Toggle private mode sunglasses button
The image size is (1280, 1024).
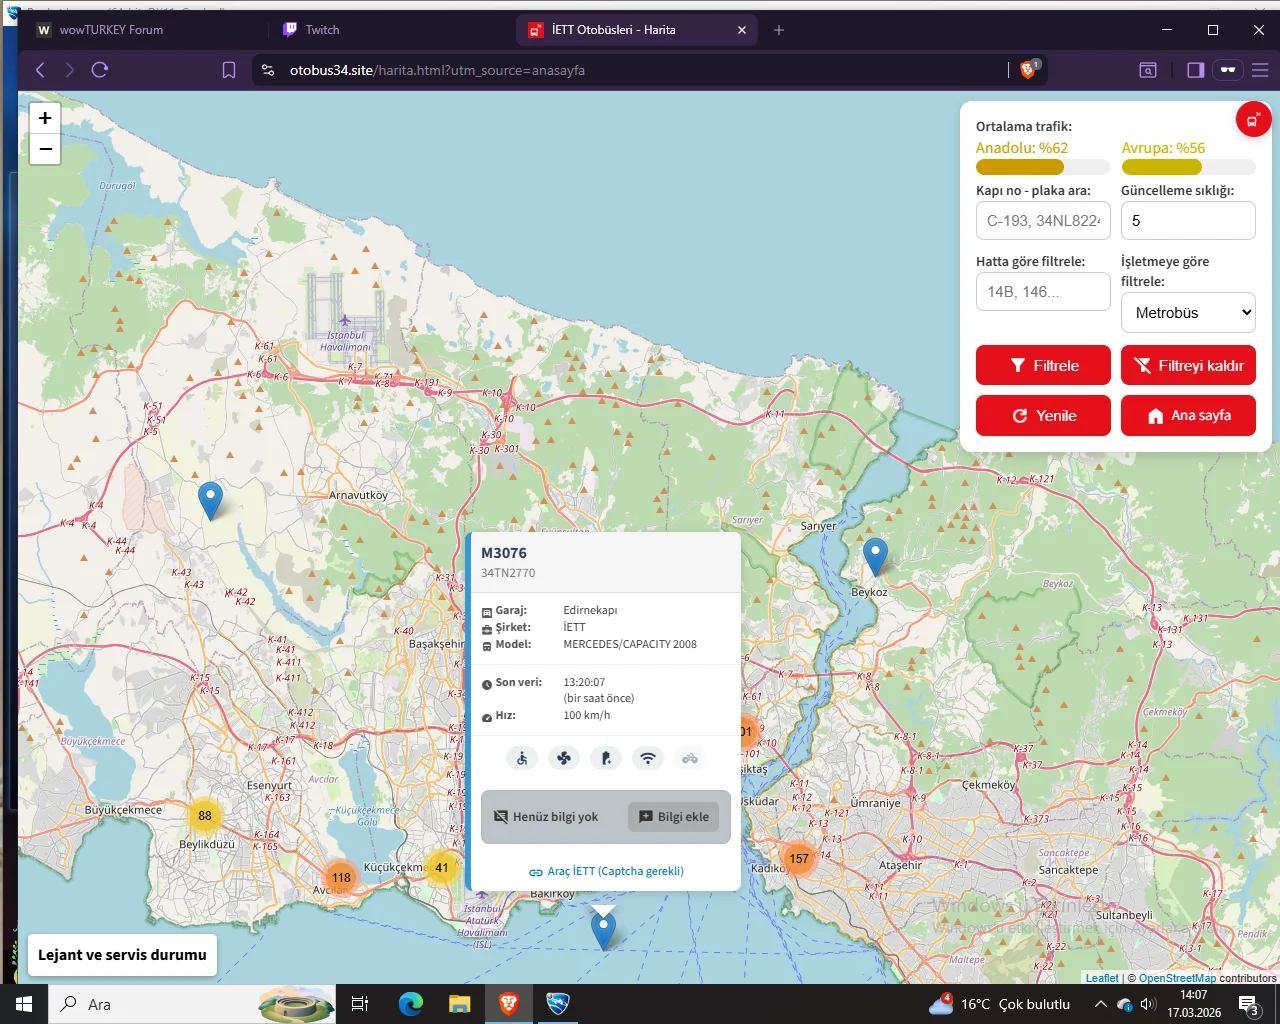(x=1228, y=70)
